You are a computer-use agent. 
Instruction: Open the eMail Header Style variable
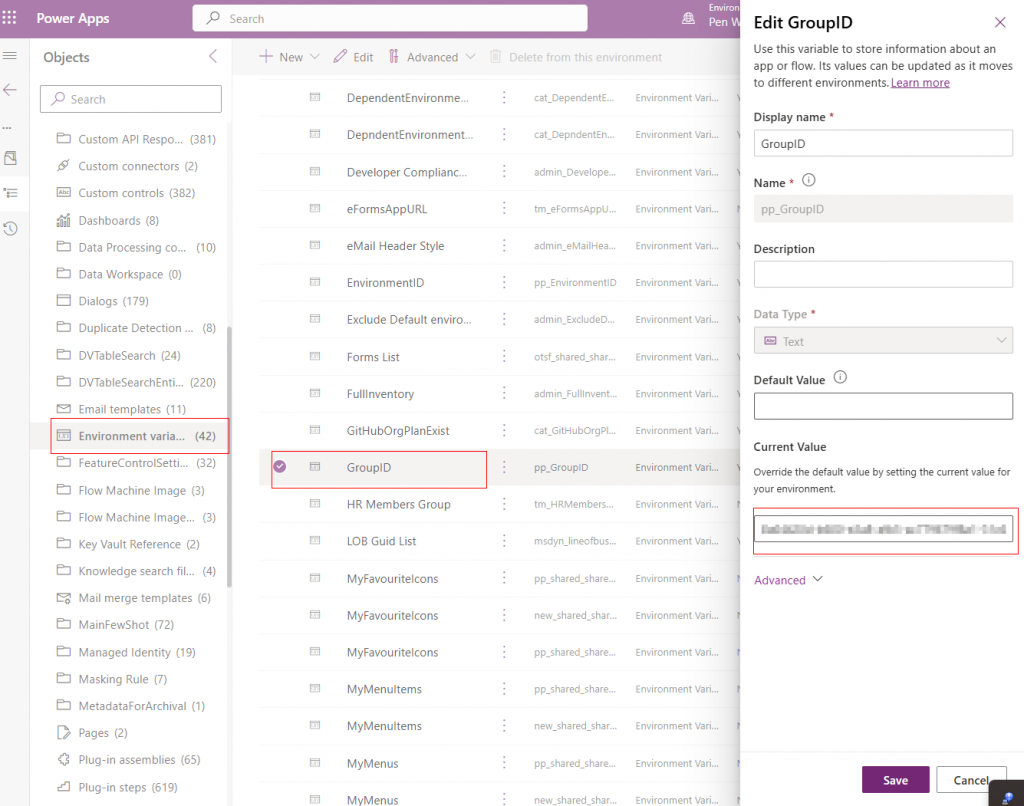[395, 246]
